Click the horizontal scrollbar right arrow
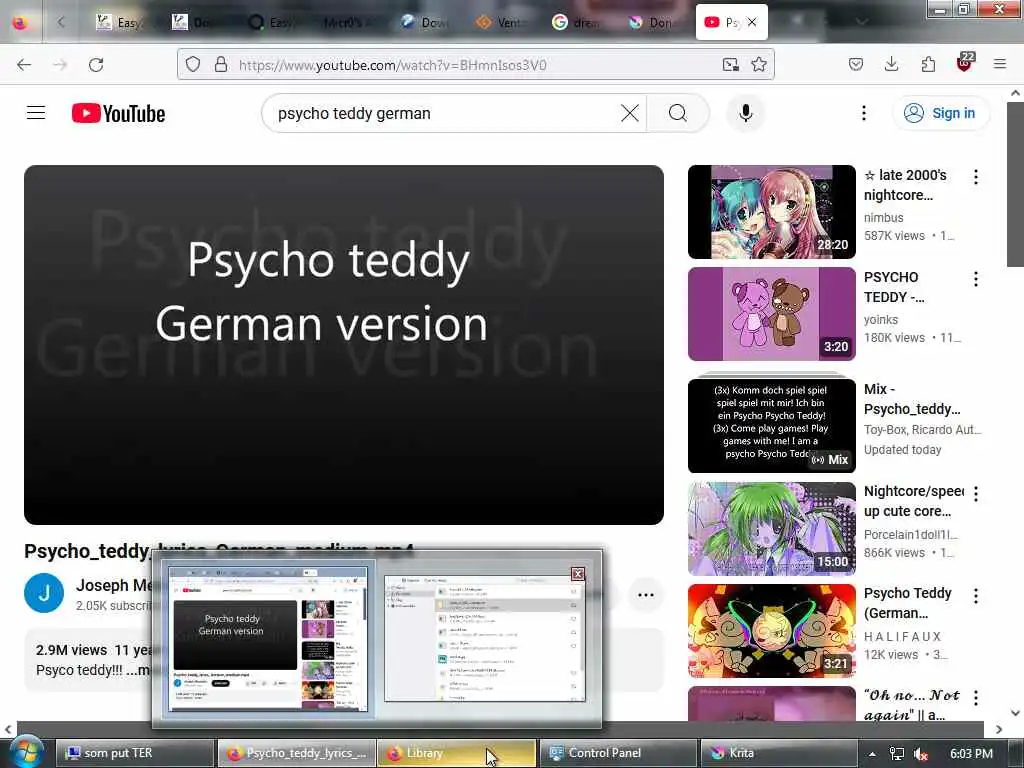Viewport: 1024px width, 768px height. pyautogui.click(x=999, y=729)
